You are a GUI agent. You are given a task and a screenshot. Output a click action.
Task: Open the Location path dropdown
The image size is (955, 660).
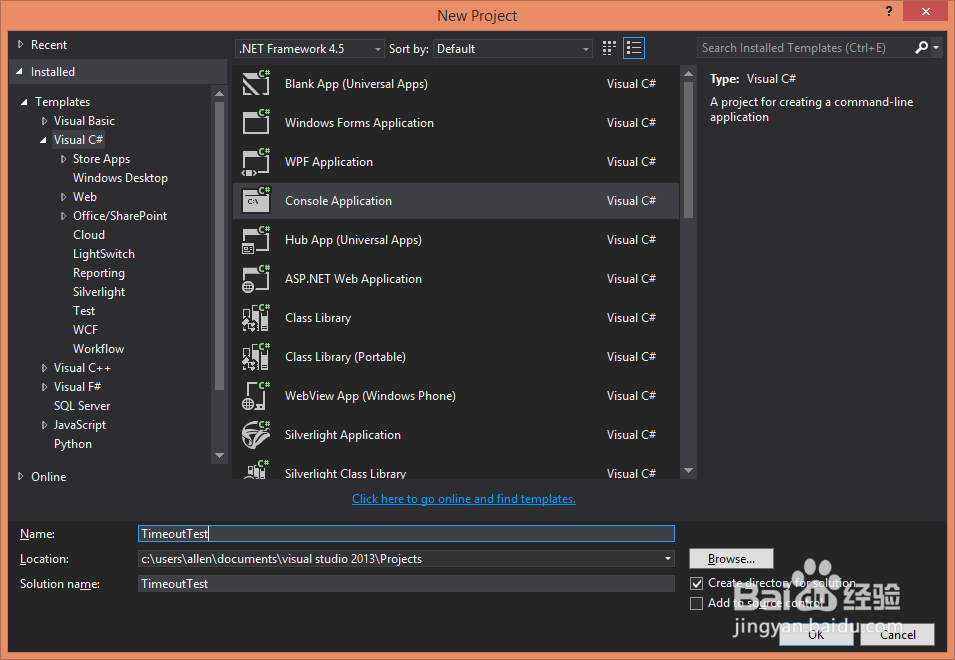668,558
